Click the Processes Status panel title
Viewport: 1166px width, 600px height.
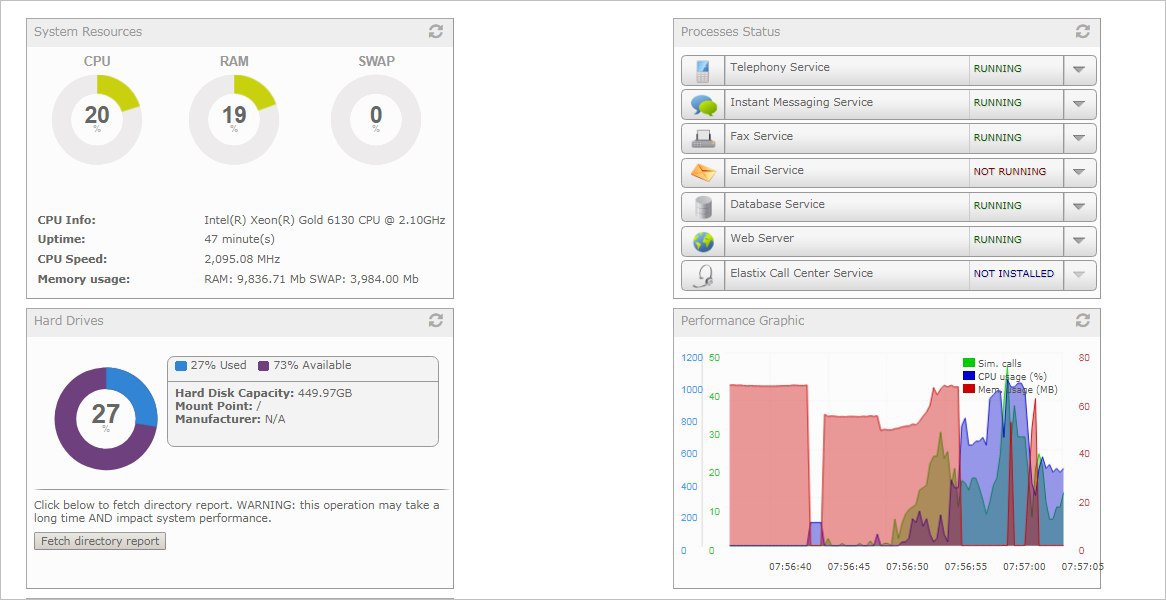[730, 32]
